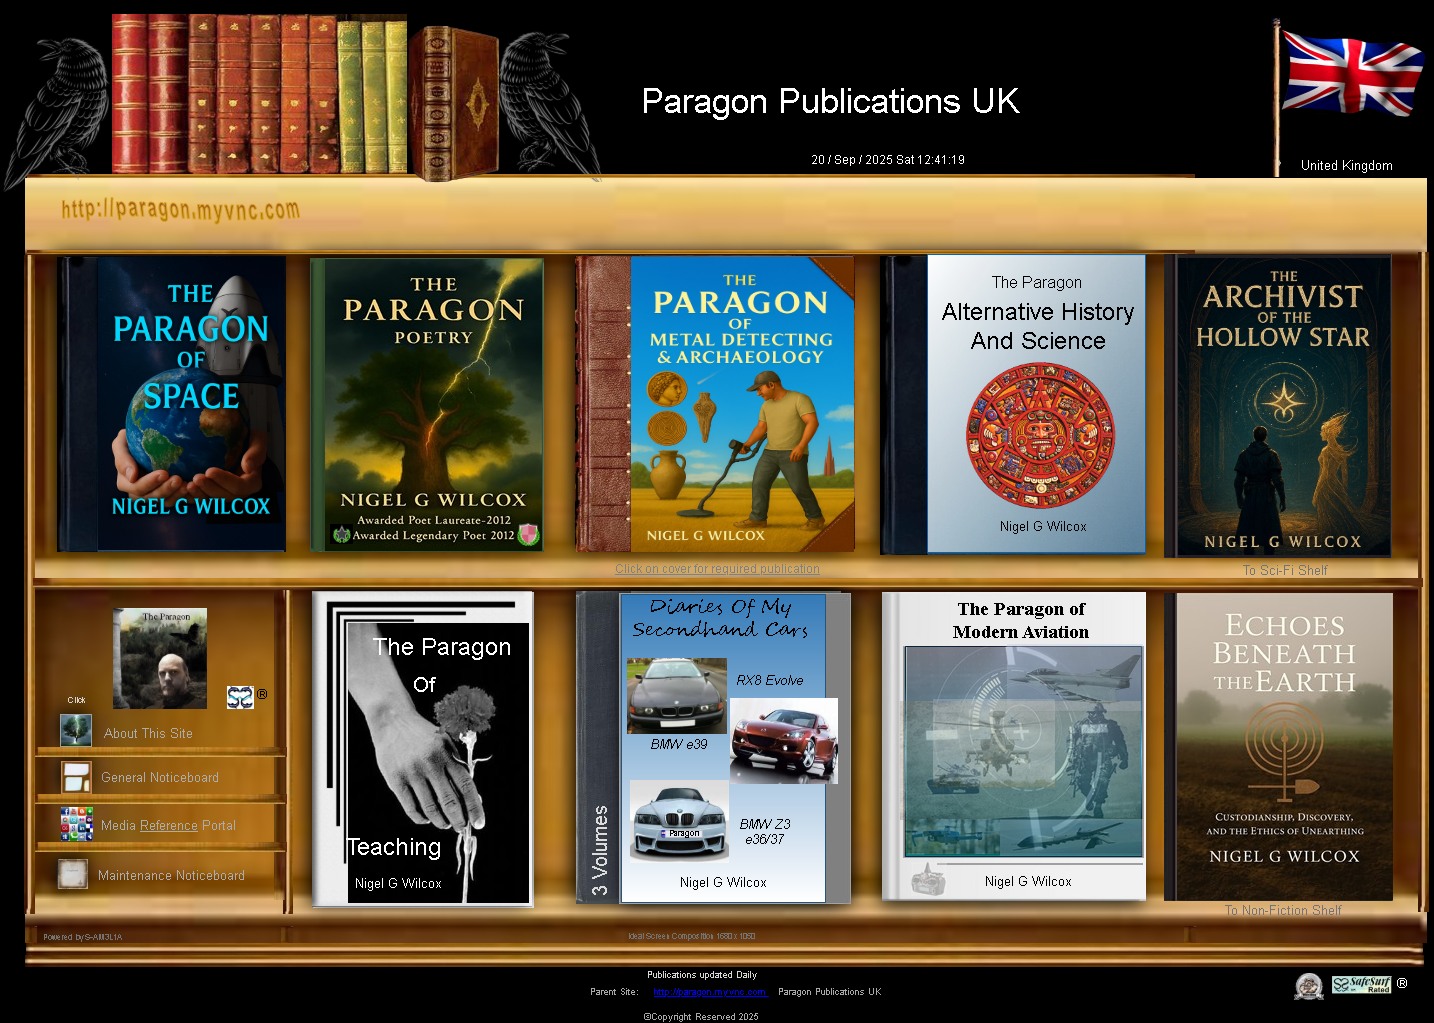Click the About This Site tree icon
1434x1023 pixels.
pos(76,731)
